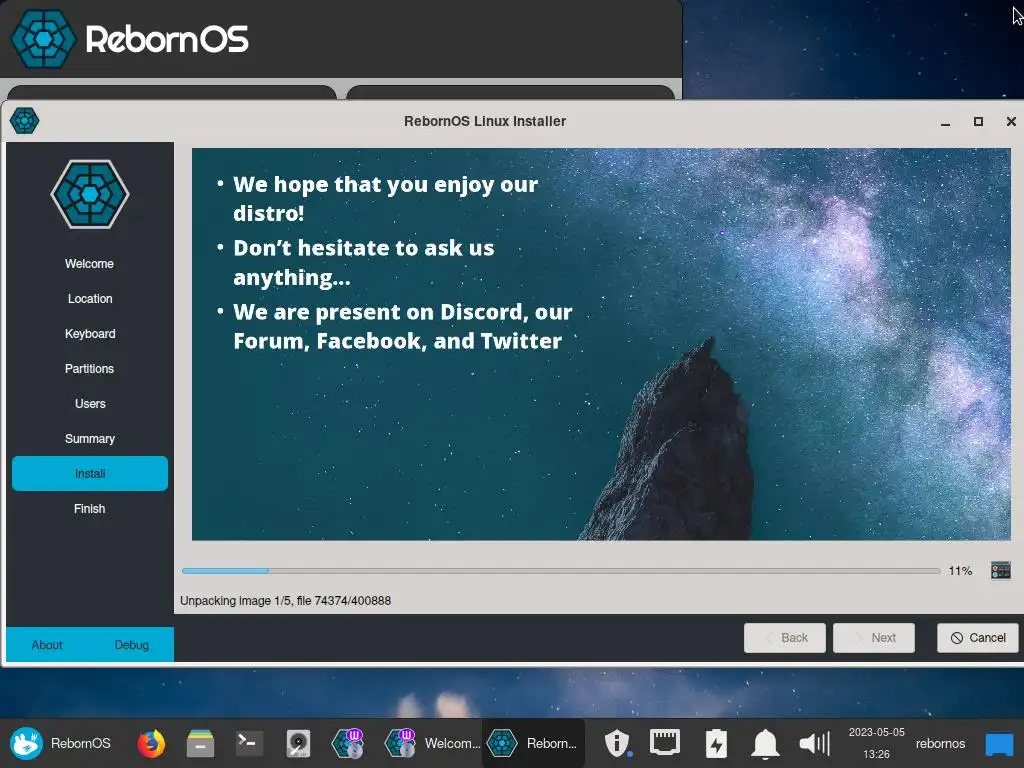Click the Next button
1024x768 pixels.
pos(874,638)
